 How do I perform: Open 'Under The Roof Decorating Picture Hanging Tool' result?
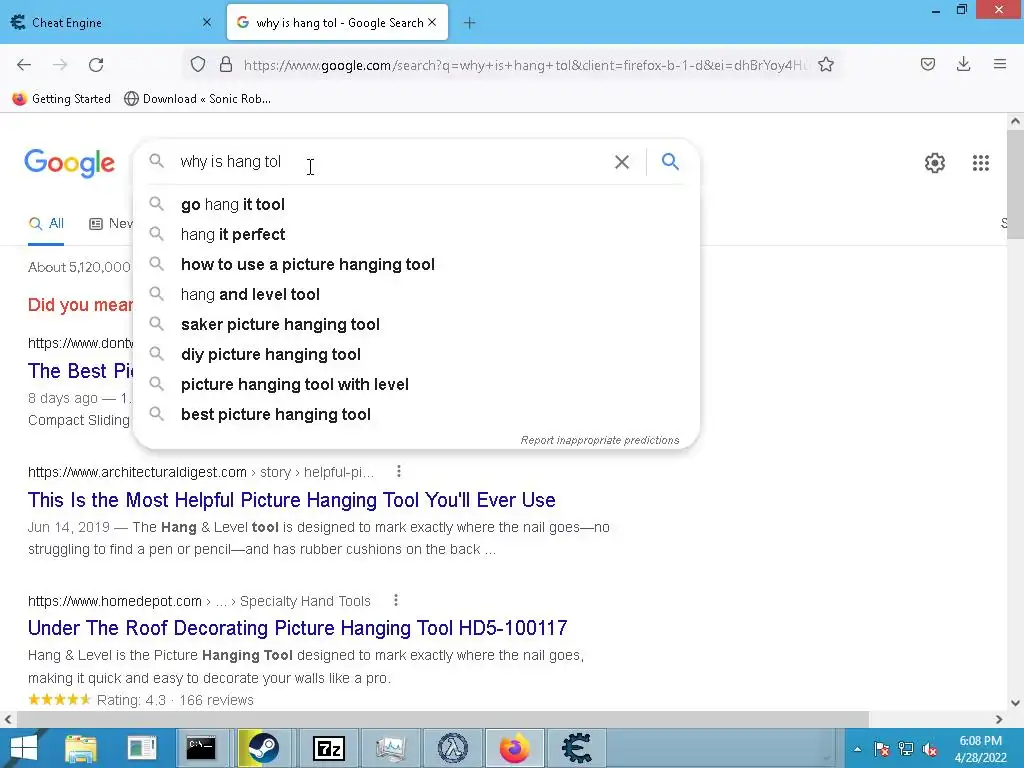click(x=297, y=628)
